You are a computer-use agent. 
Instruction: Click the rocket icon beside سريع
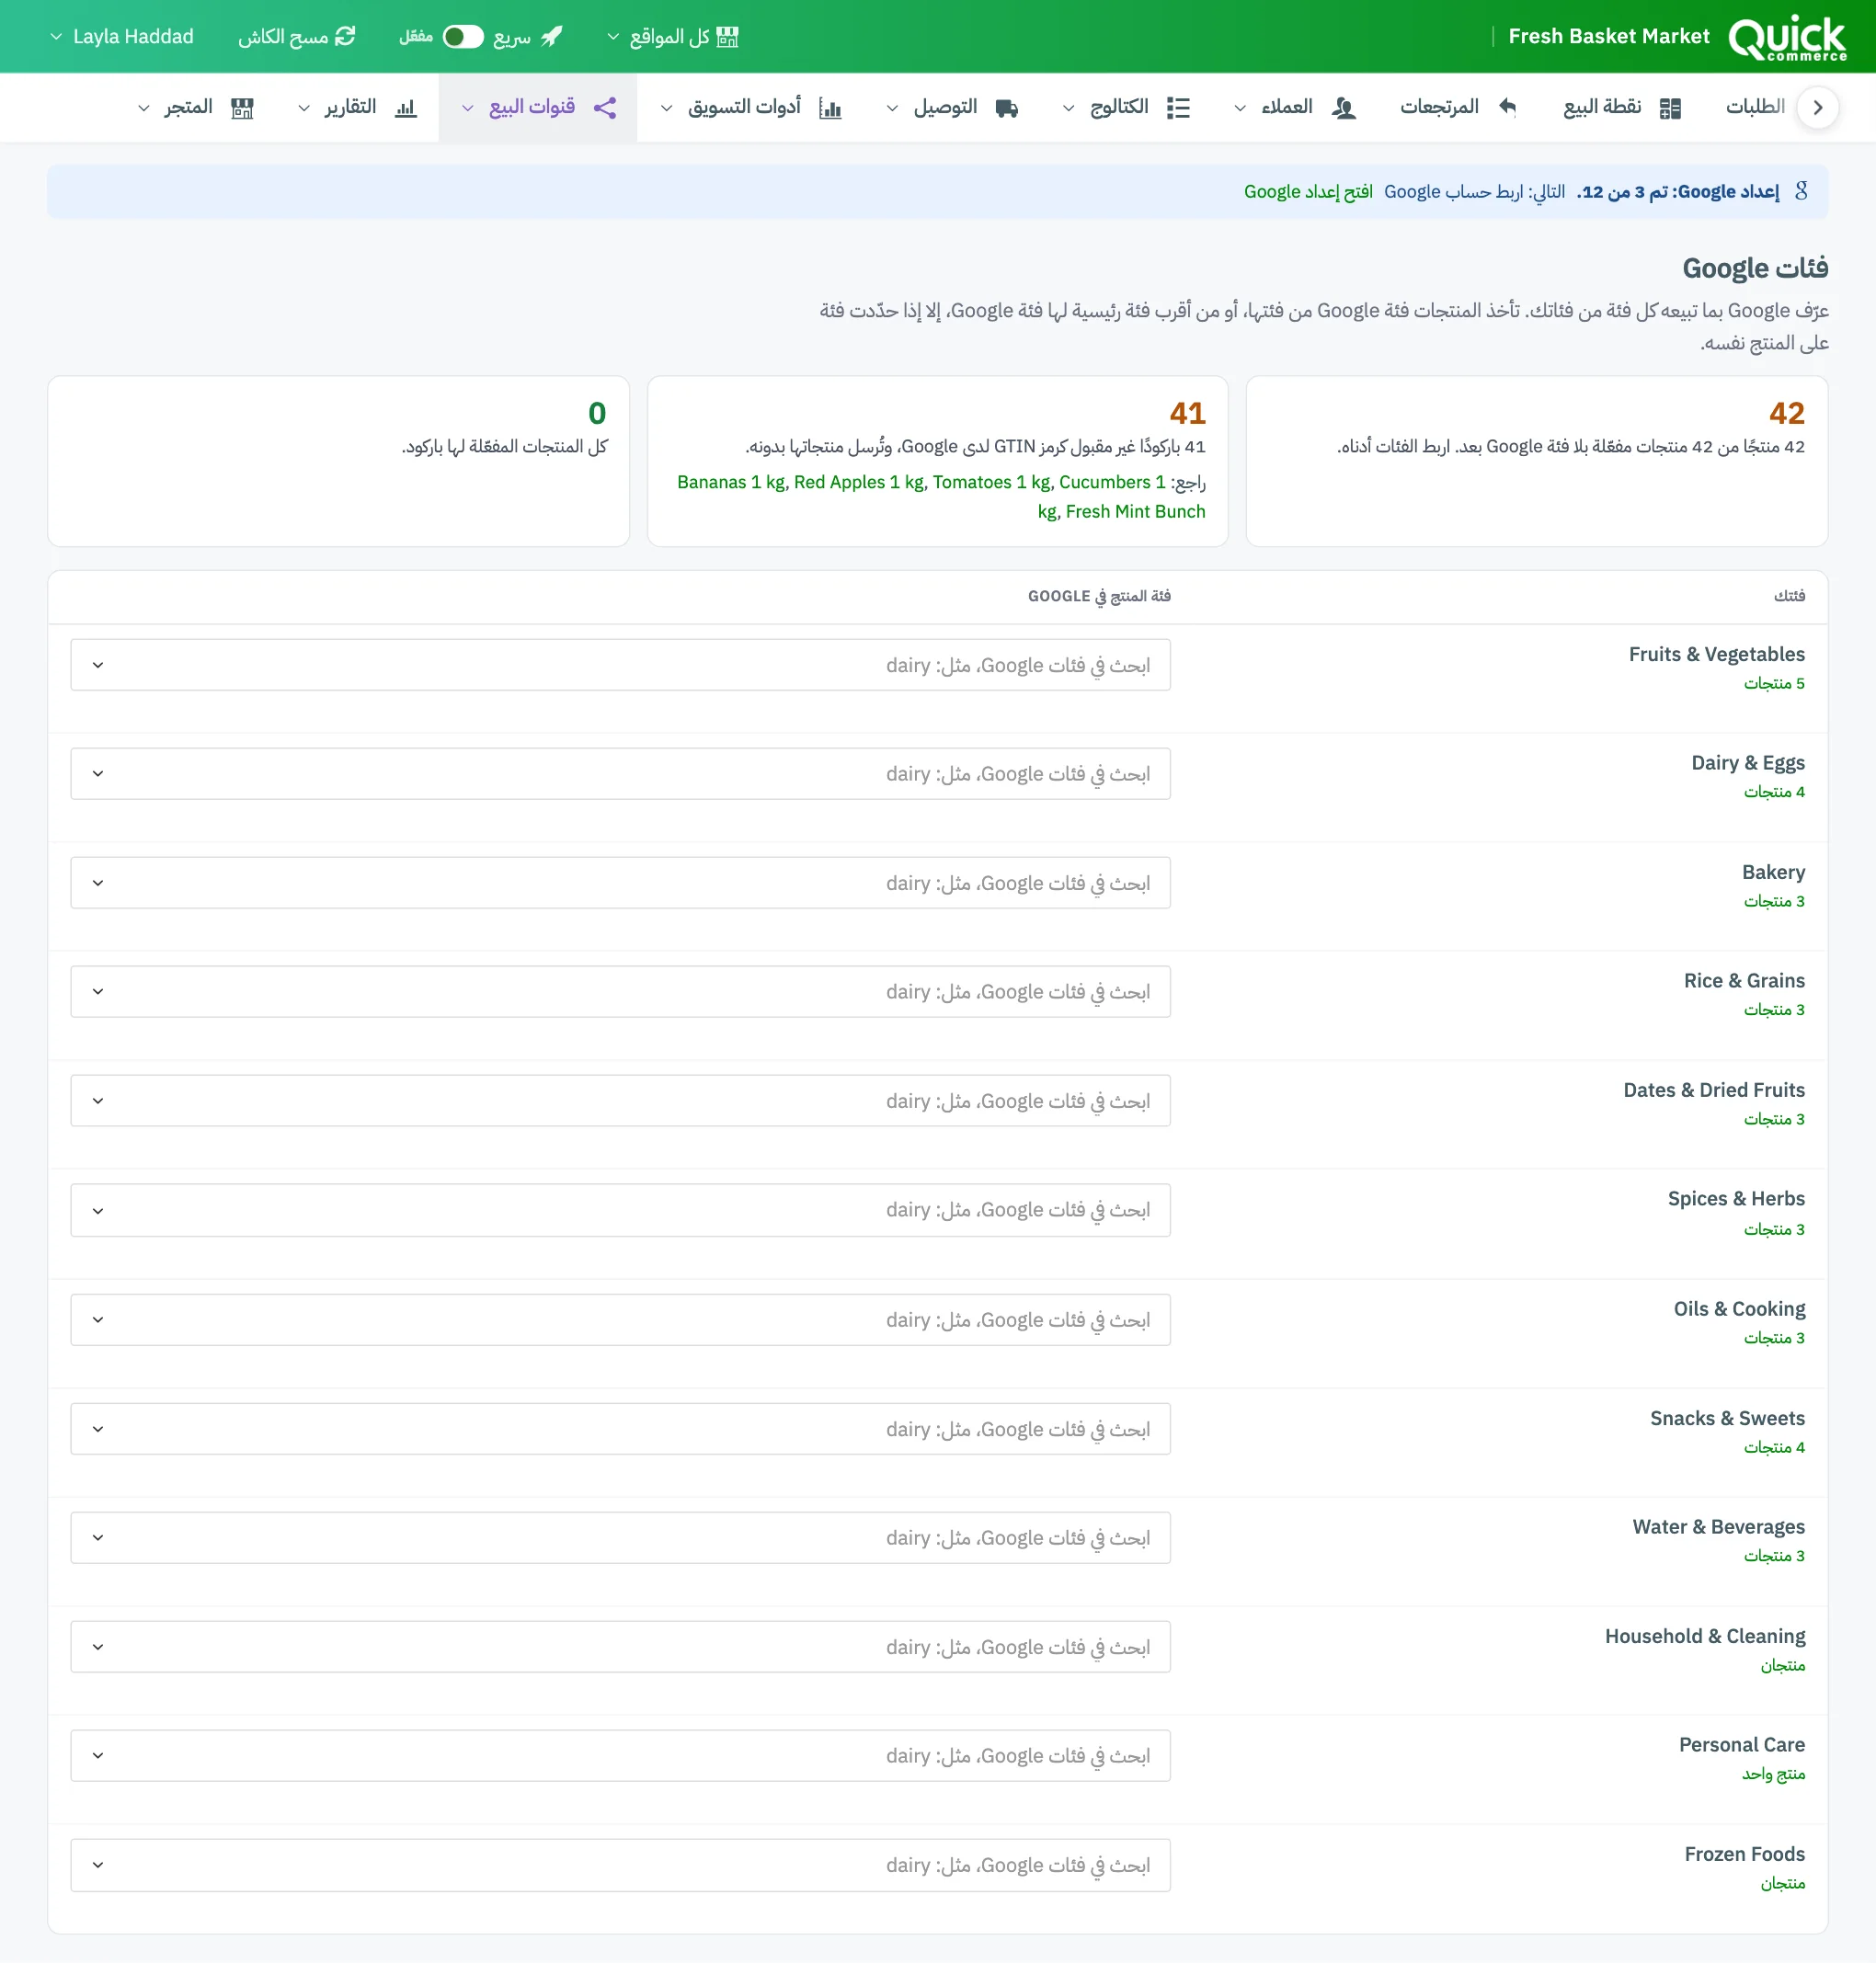552,37
